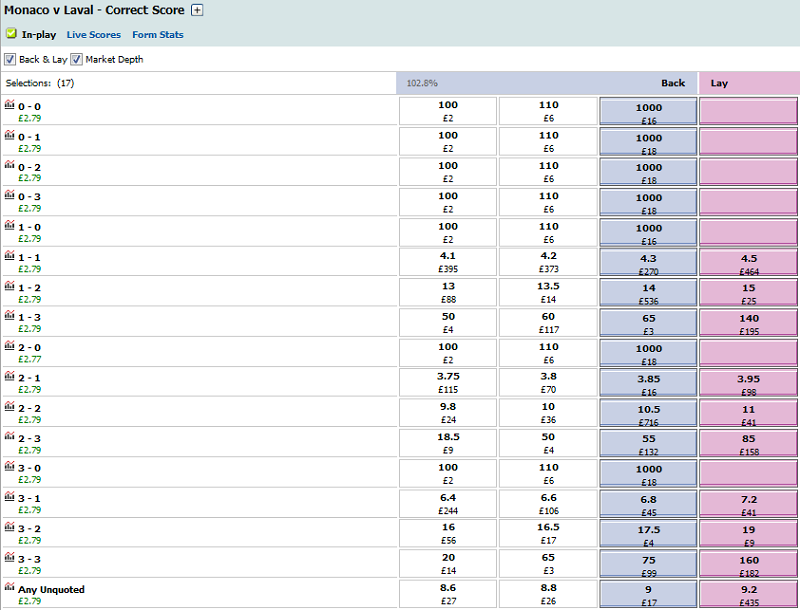Back 0 - 0 at odds 1000
Screen dimensions: 800x610
(648, 111)
